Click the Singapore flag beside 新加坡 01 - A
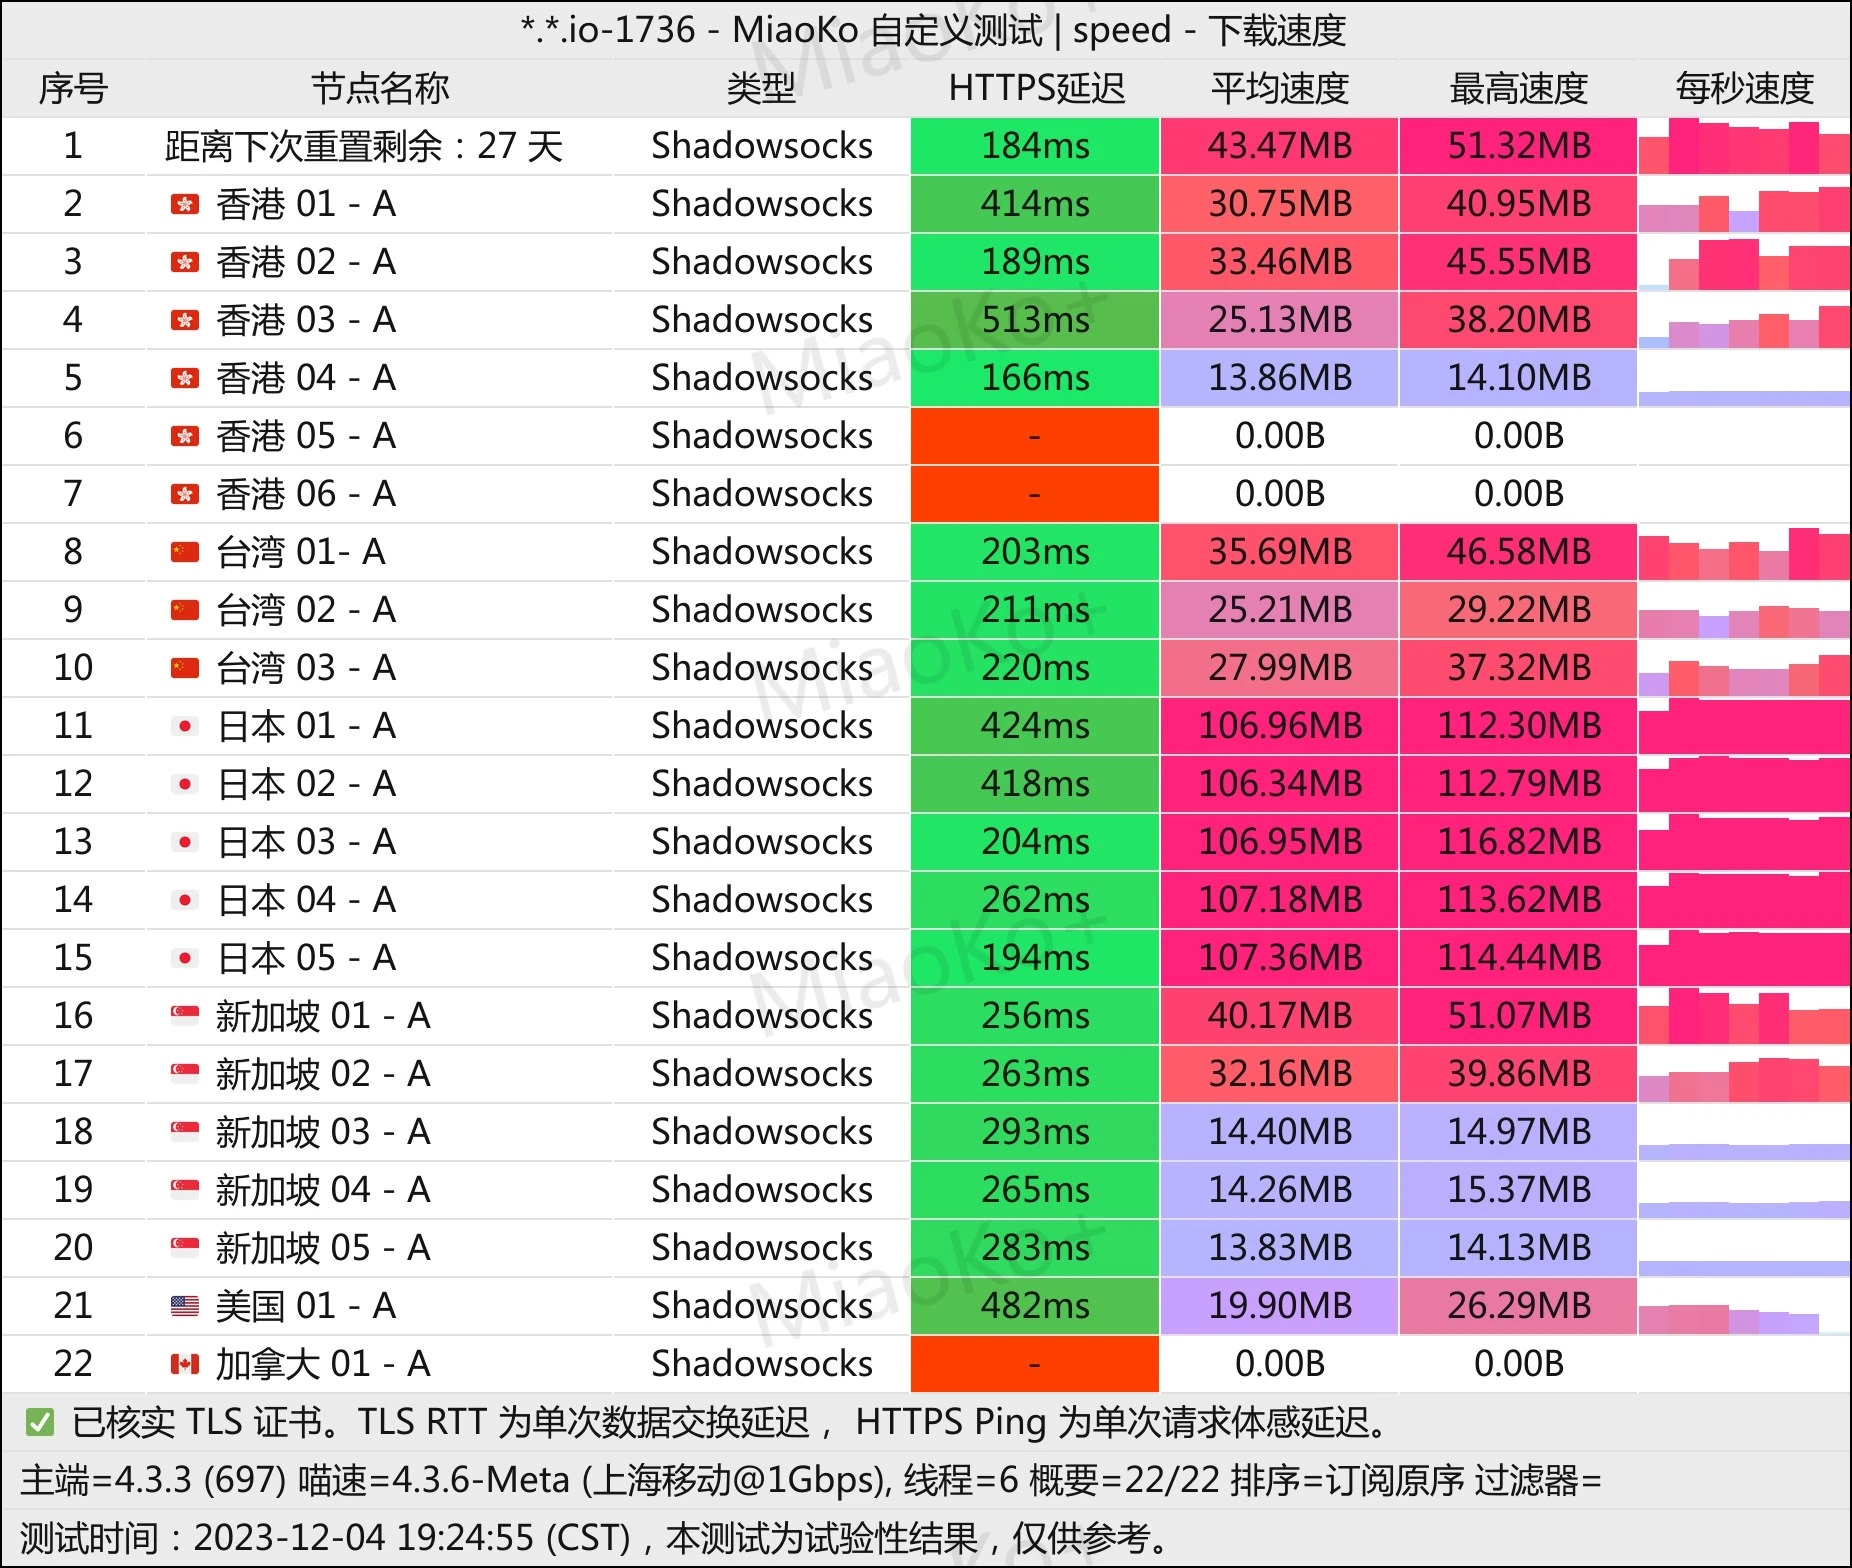 pyautogui.click(x=184, y=1016)
